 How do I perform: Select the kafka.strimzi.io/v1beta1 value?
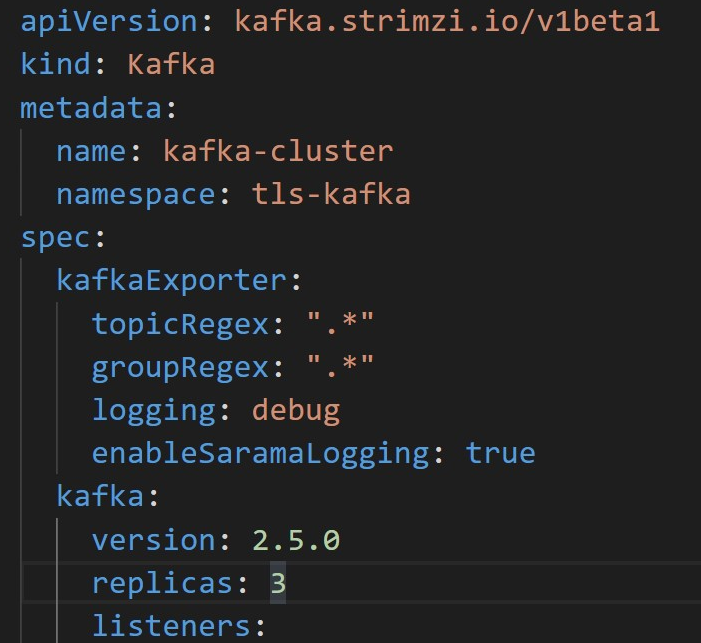coord(447,21)
